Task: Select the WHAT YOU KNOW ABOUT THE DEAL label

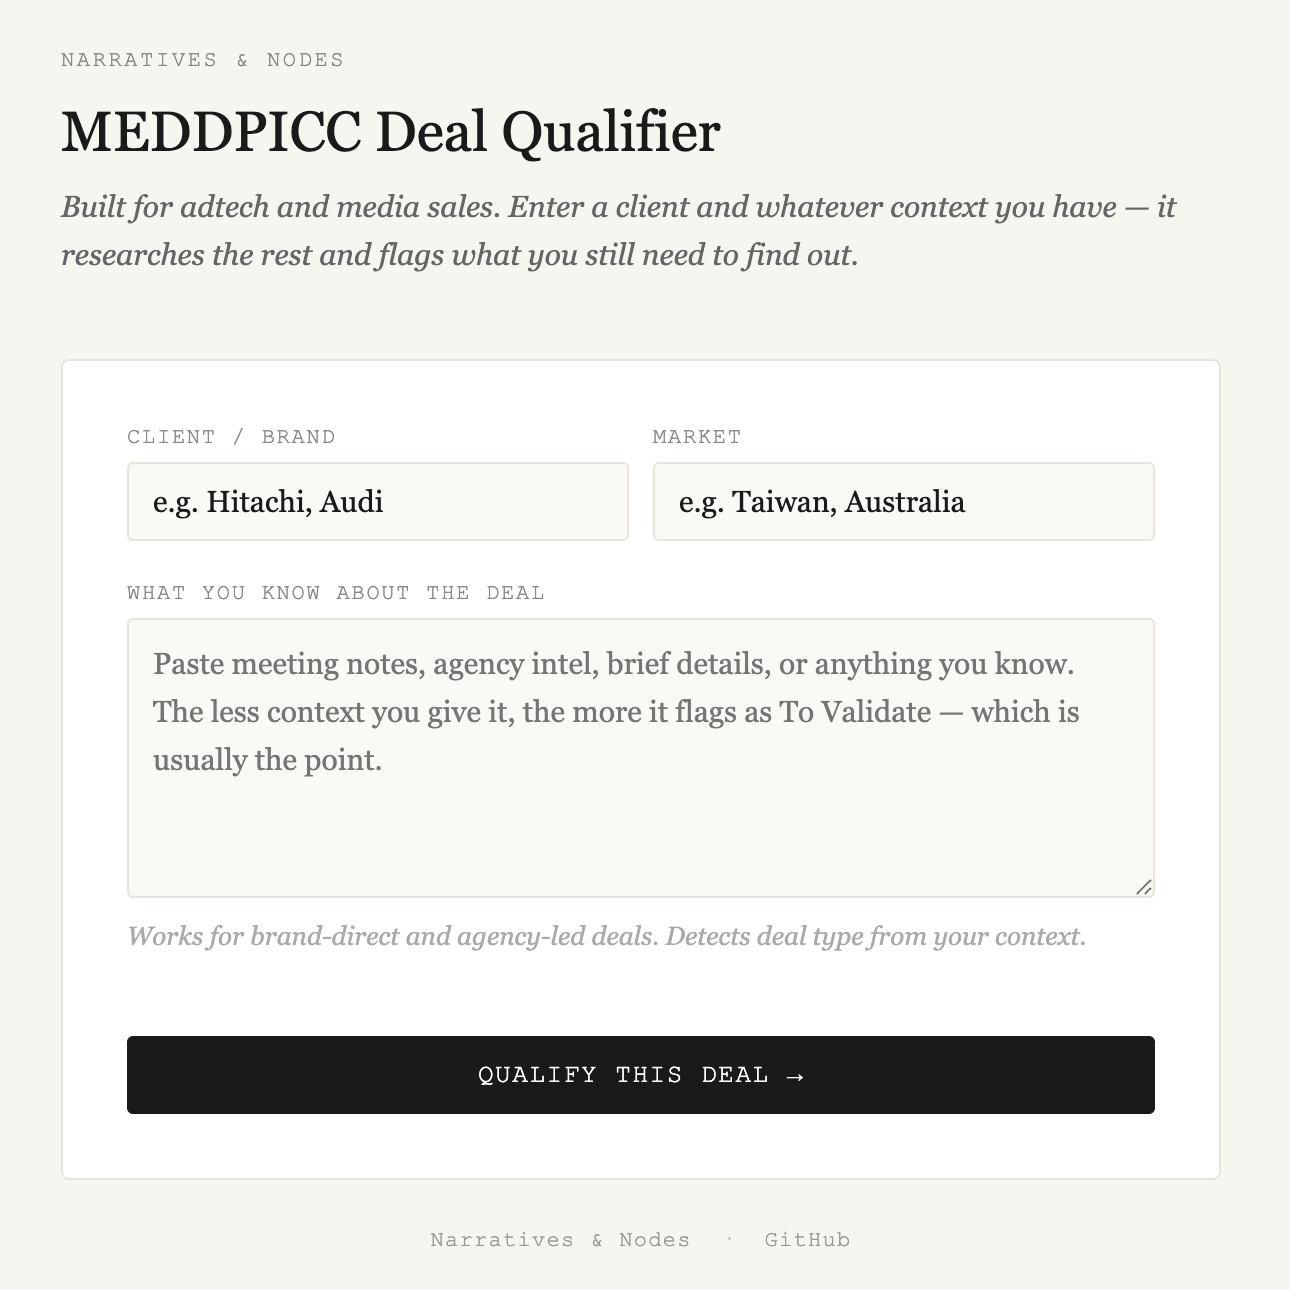Action: [336, 593]
